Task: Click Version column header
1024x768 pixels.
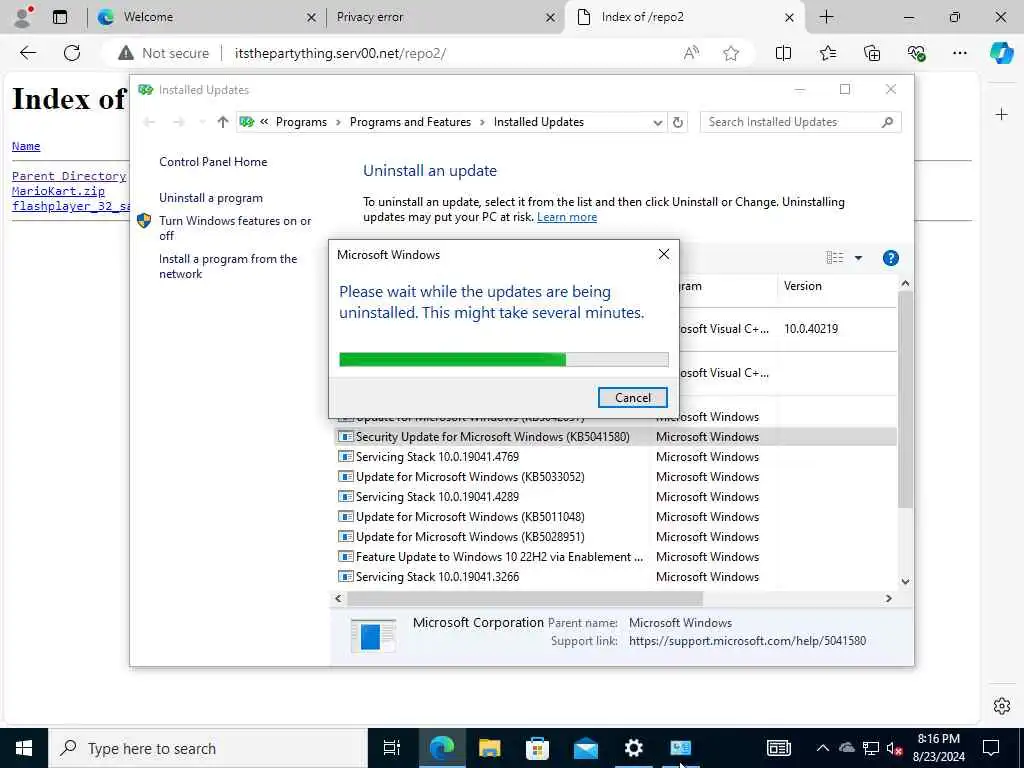Action: click(837, 286)
